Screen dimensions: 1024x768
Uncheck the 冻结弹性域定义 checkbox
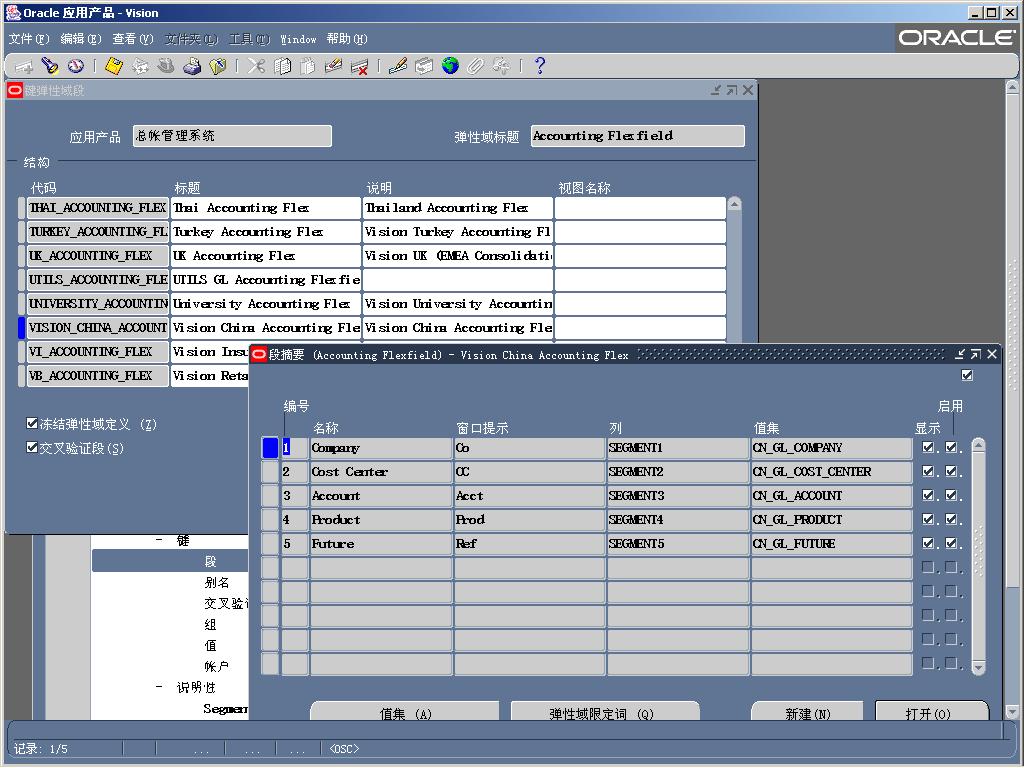(32, 424)
